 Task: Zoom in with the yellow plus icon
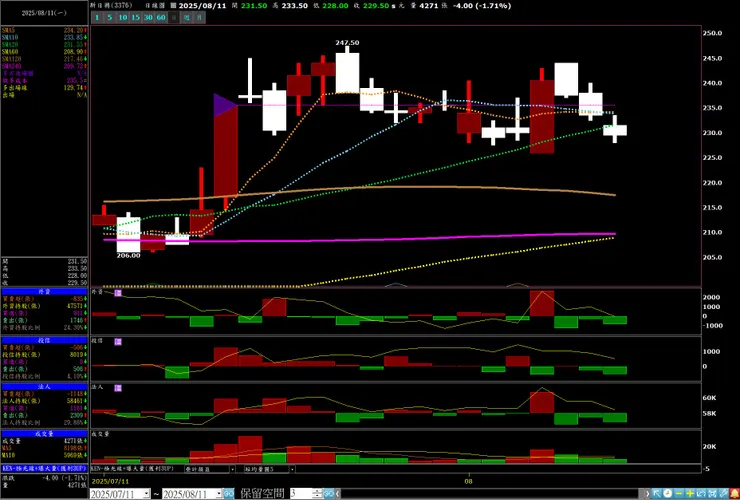click(x=690, y=493)
